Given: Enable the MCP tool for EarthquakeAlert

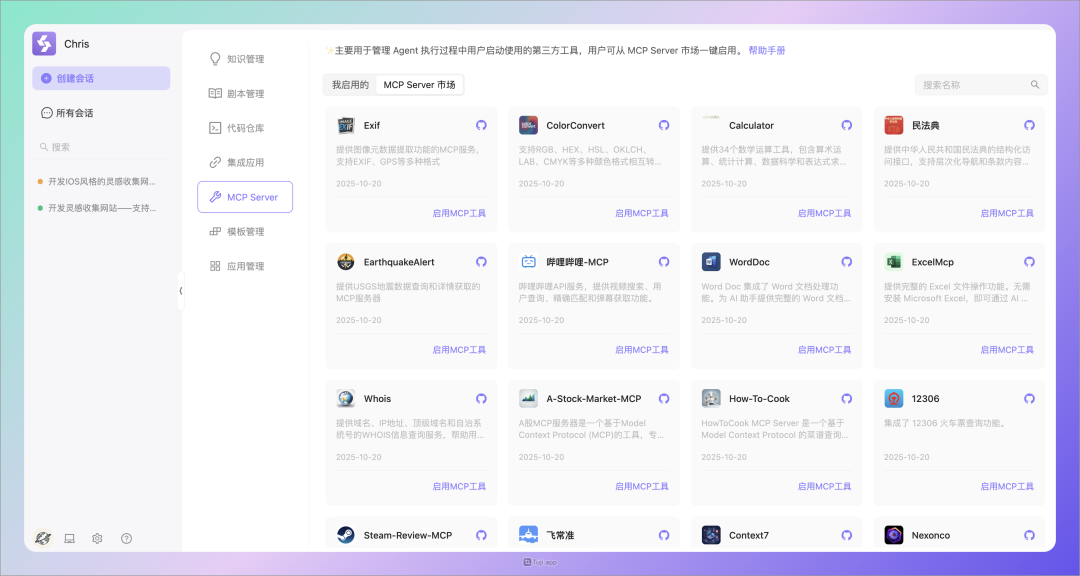Looking at the screenshot, I should 459,350.
